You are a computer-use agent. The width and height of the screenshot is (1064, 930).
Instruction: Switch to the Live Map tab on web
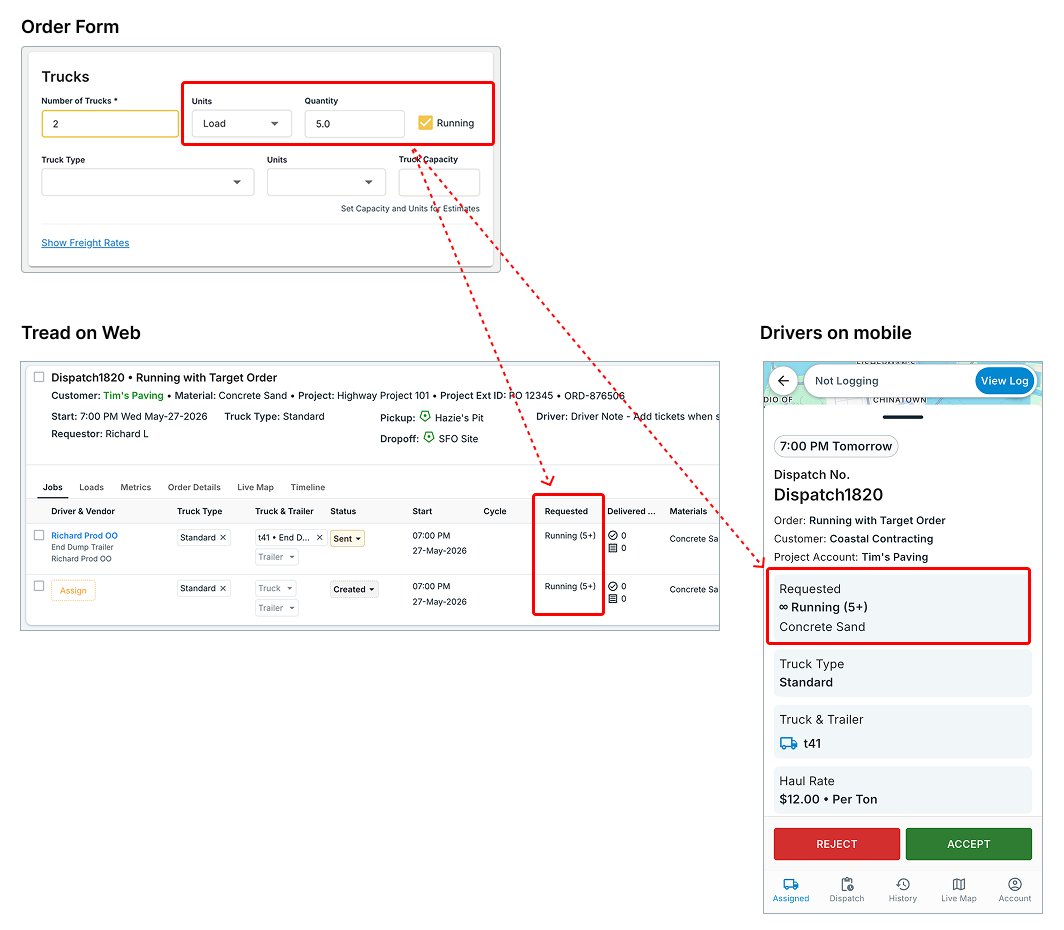tap(256, 487)
